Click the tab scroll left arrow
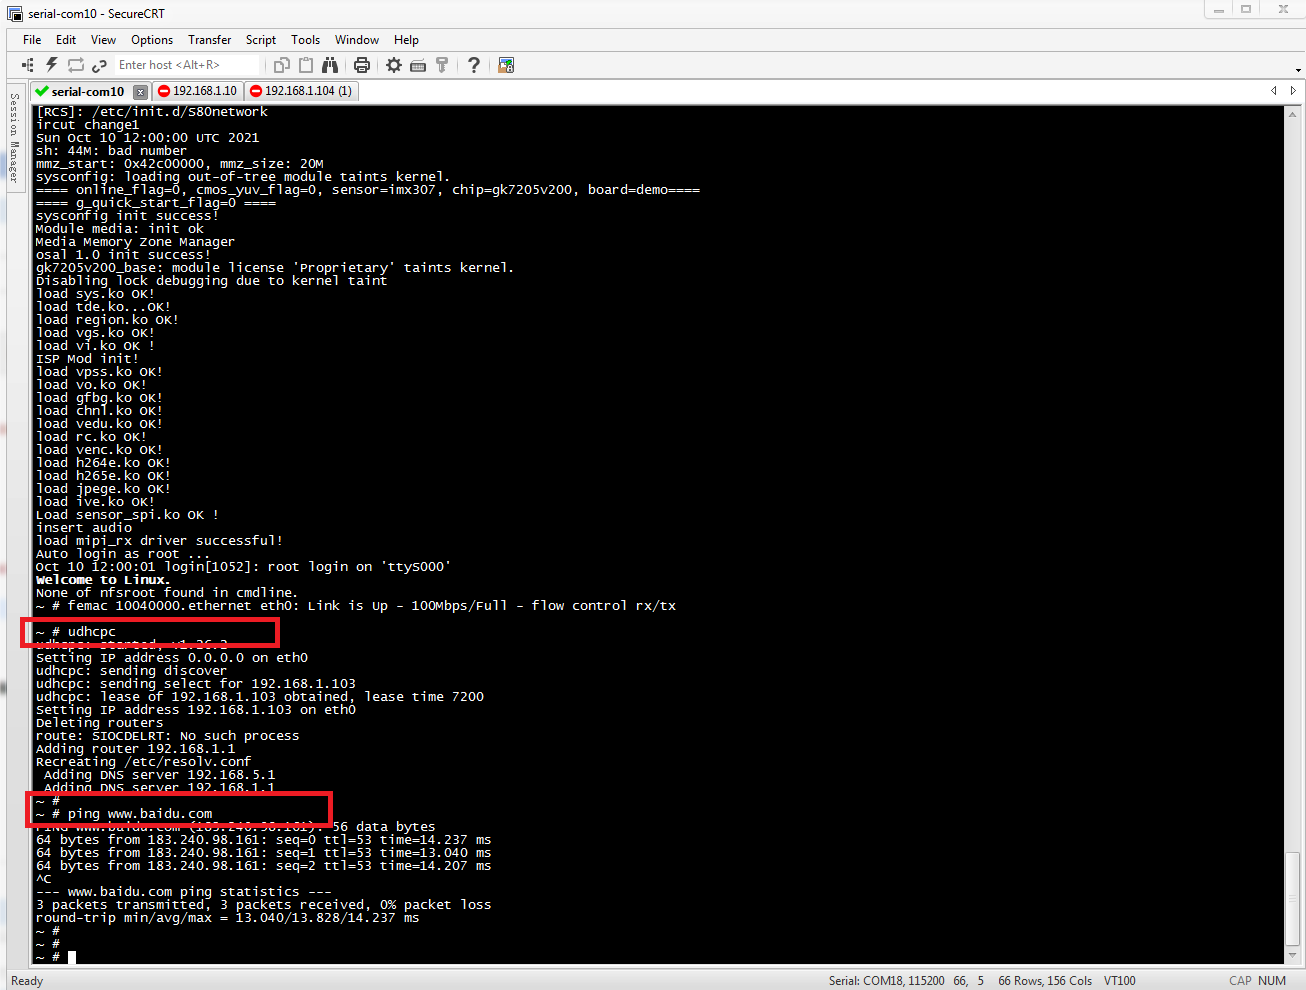Screen dimensions: 1306x990 click(x=1274, y=90)
